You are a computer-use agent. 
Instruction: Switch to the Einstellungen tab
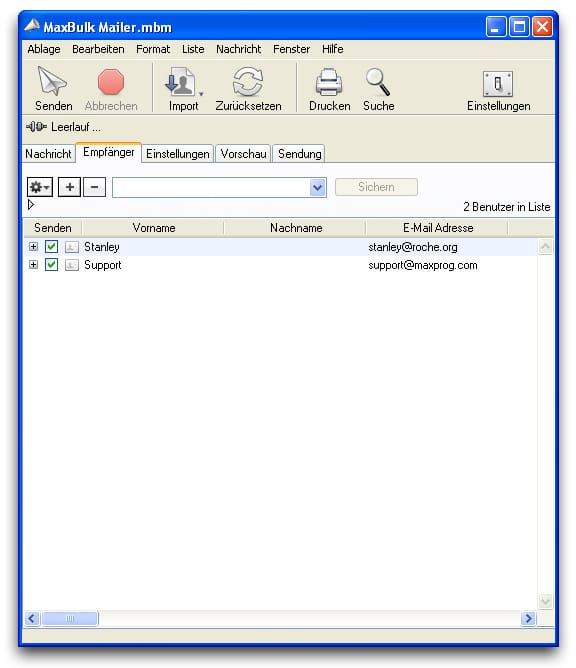[178, 154]
